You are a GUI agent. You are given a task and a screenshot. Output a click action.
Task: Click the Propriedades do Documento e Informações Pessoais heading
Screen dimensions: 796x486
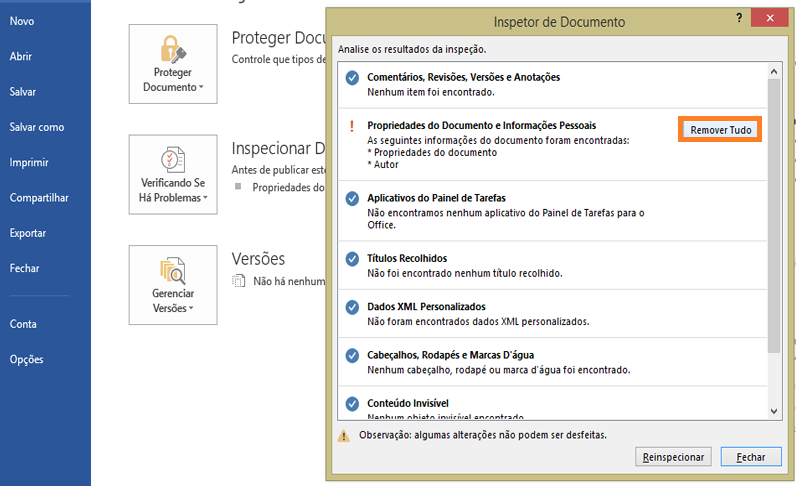click(482, 125)
